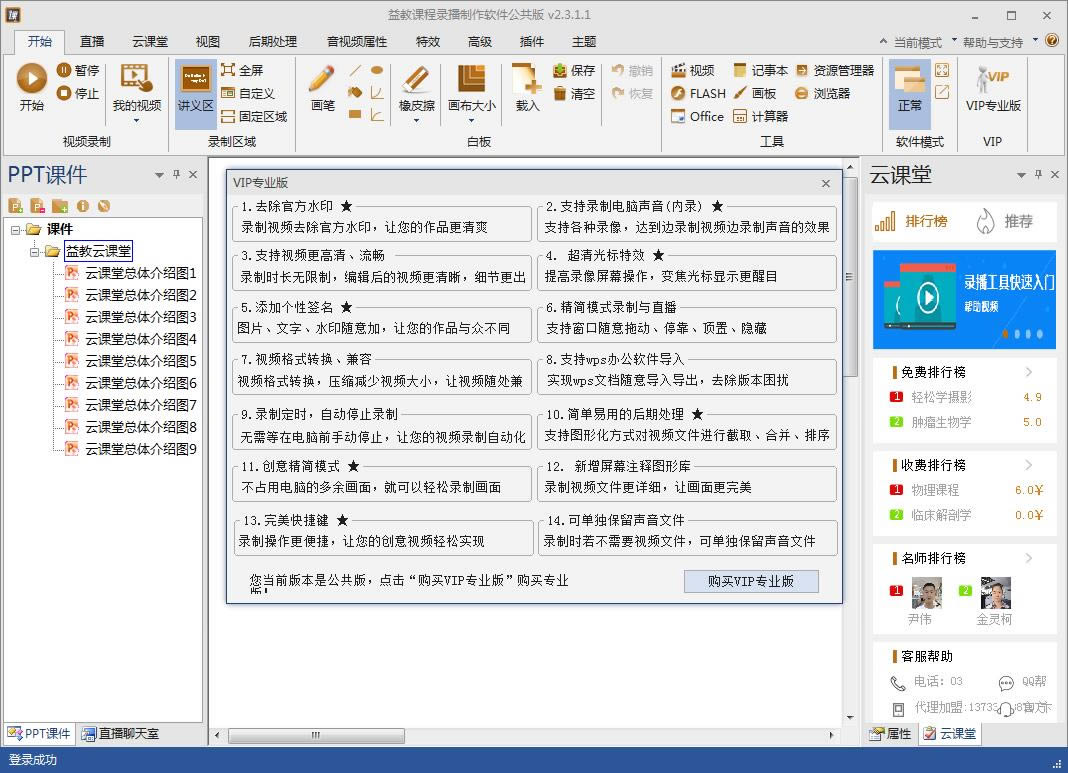The width and height of the screenshot is (1068, 773).
Task: Open 物理课程 course link
Action: point(934,490)
